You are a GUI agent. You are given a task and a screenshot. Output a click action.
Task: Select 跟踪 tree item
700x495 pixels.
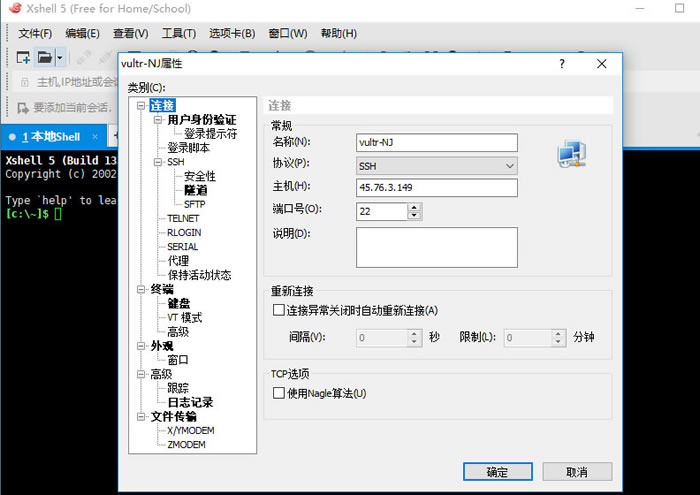[178, 388]
